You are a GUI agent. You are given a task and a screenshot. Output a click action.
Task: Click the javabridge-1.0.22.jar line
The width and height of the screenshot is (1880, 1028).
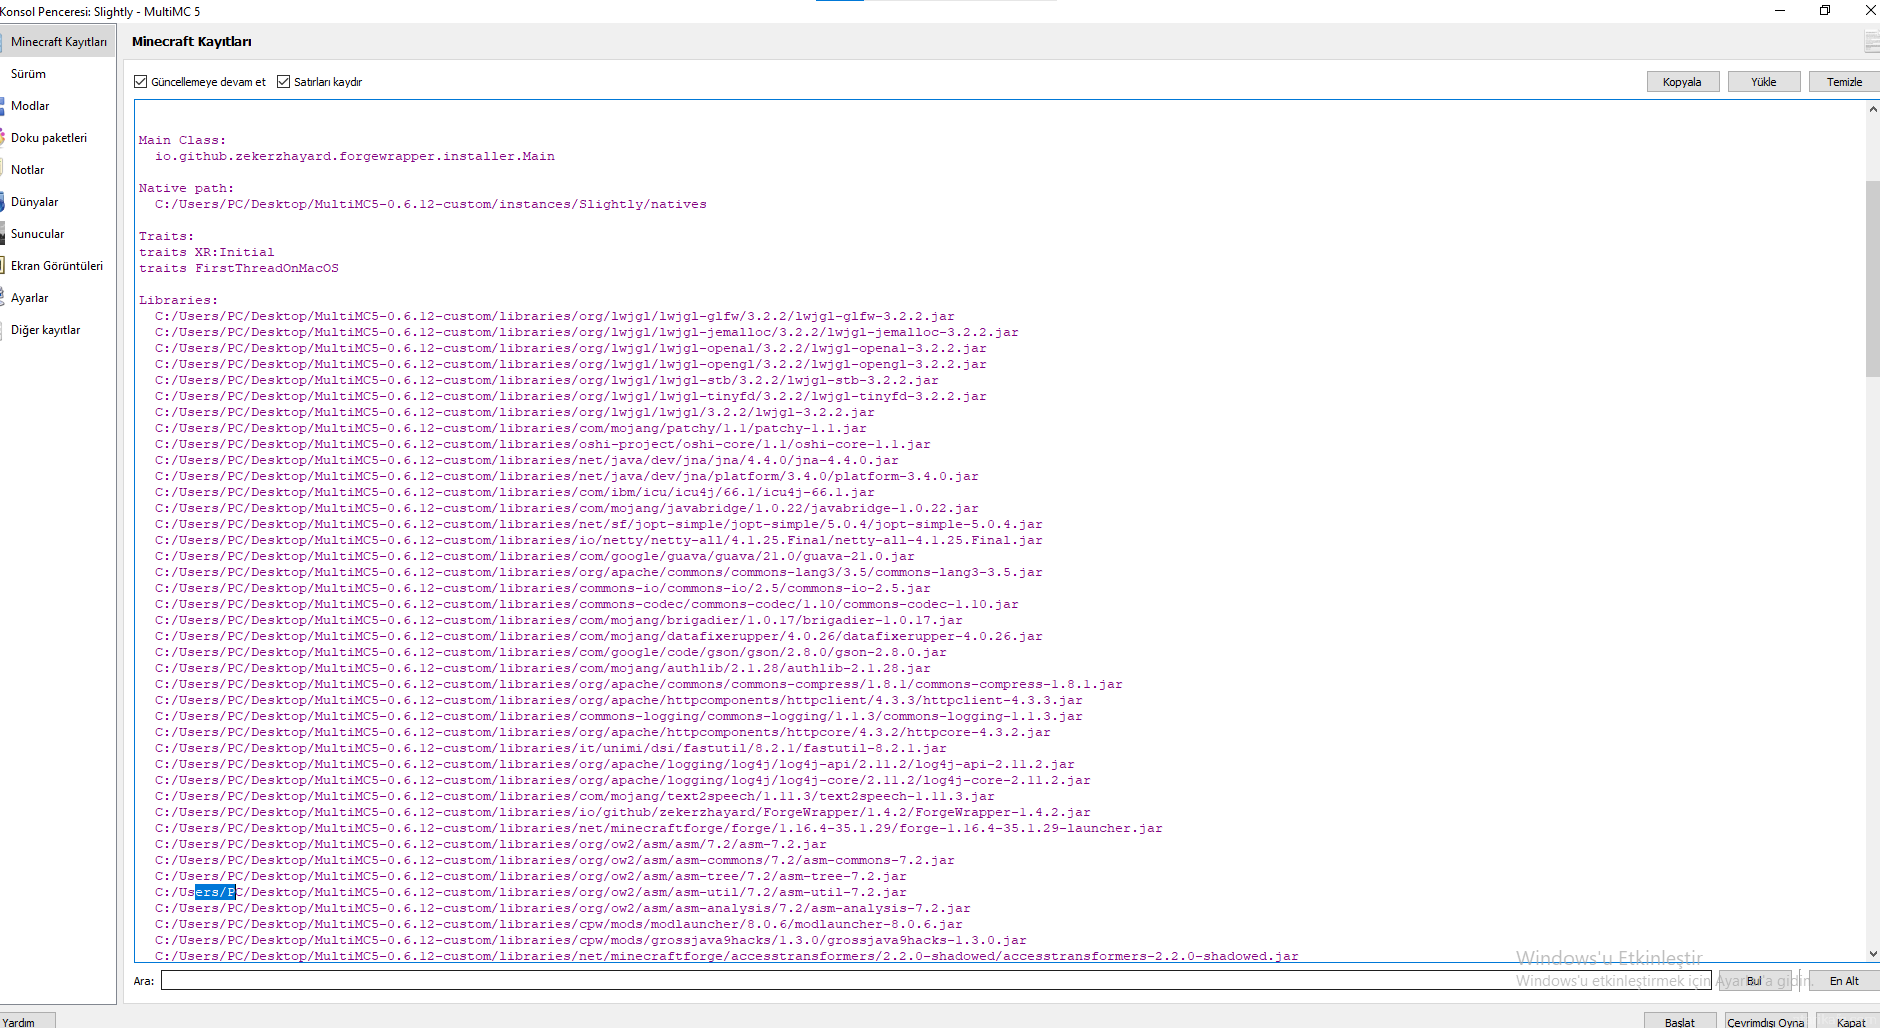point(566,508)
